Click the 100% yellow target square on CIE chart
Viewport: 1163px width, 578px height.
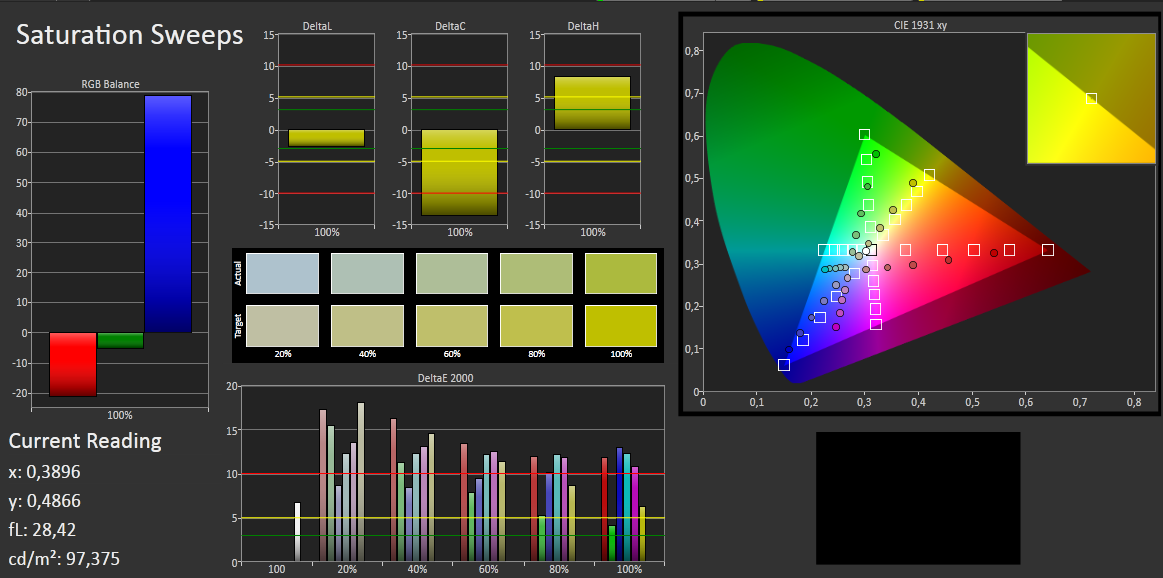click(x=929, y=175)
